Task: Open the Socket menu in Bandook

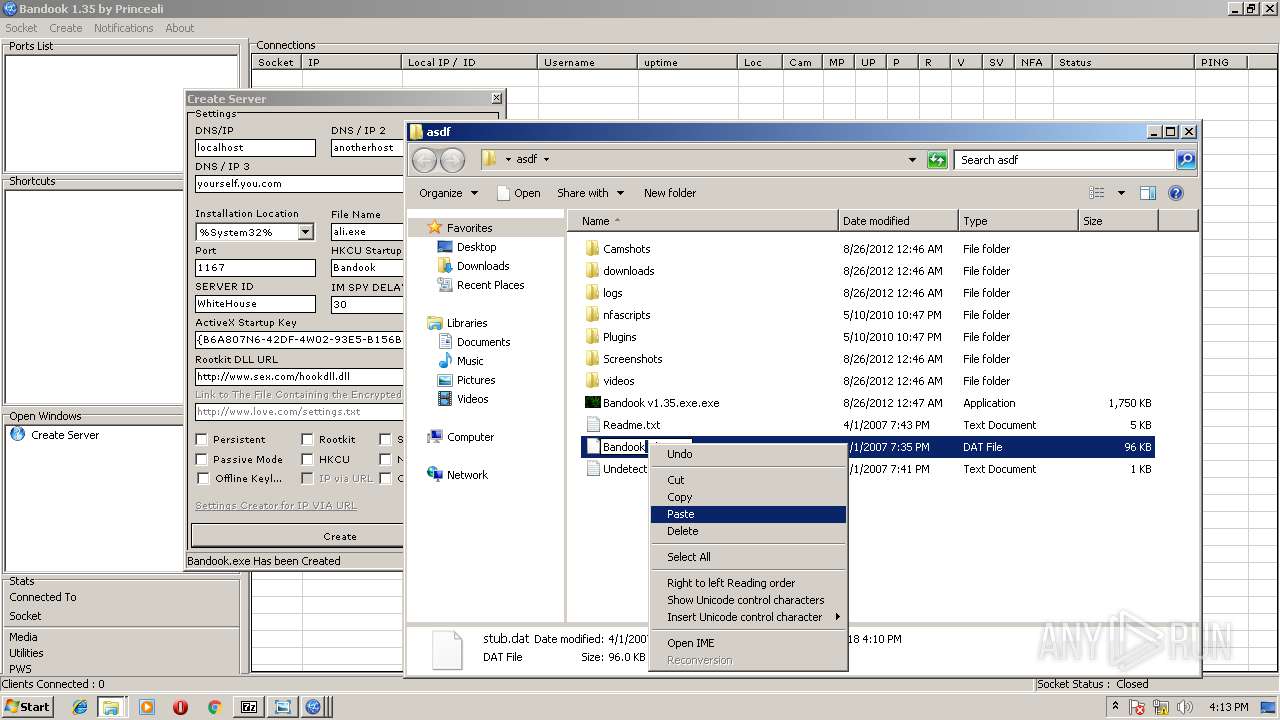Action: 21,28
